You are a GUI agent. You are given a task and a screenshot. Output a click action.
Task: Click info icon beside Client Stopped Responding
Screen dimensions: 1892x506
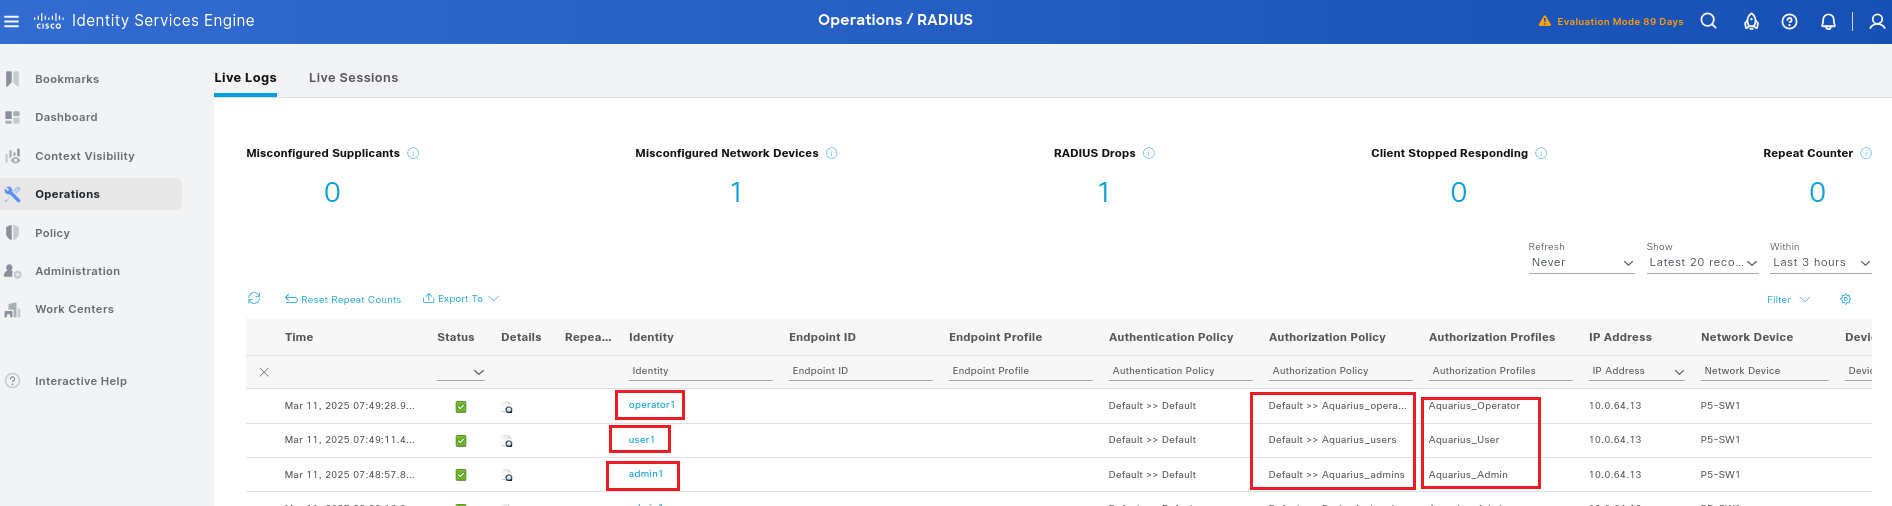click(1541, 153)
